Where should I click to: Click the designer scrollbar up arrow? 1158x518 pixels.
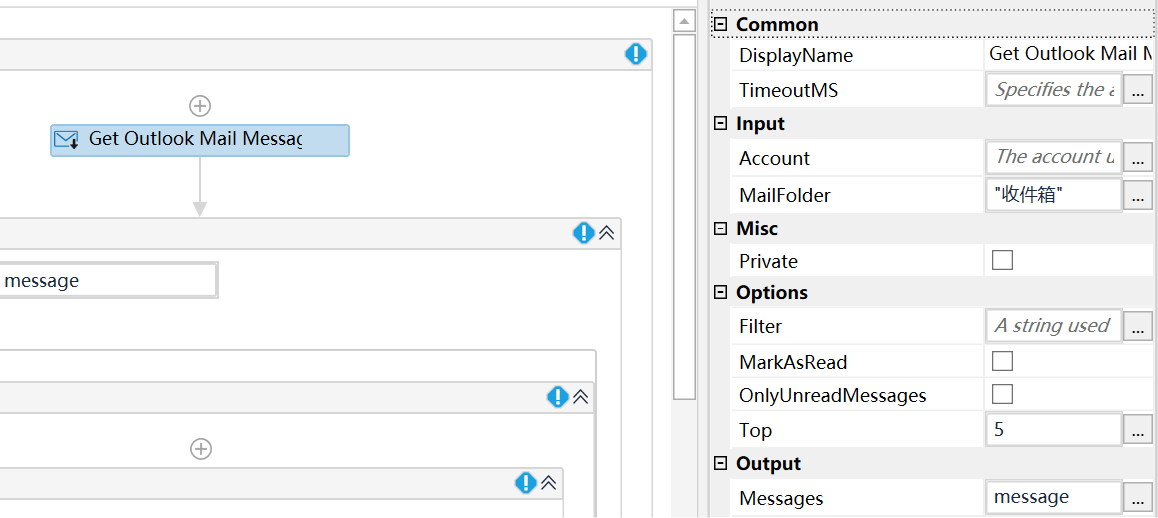point(684,21)
